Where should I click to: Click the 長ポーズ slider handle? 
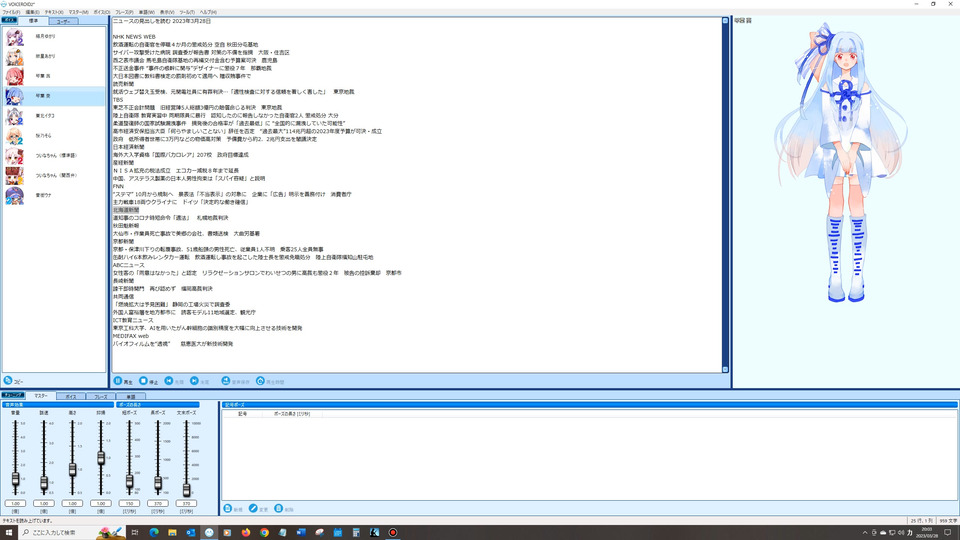pos(158,484)
